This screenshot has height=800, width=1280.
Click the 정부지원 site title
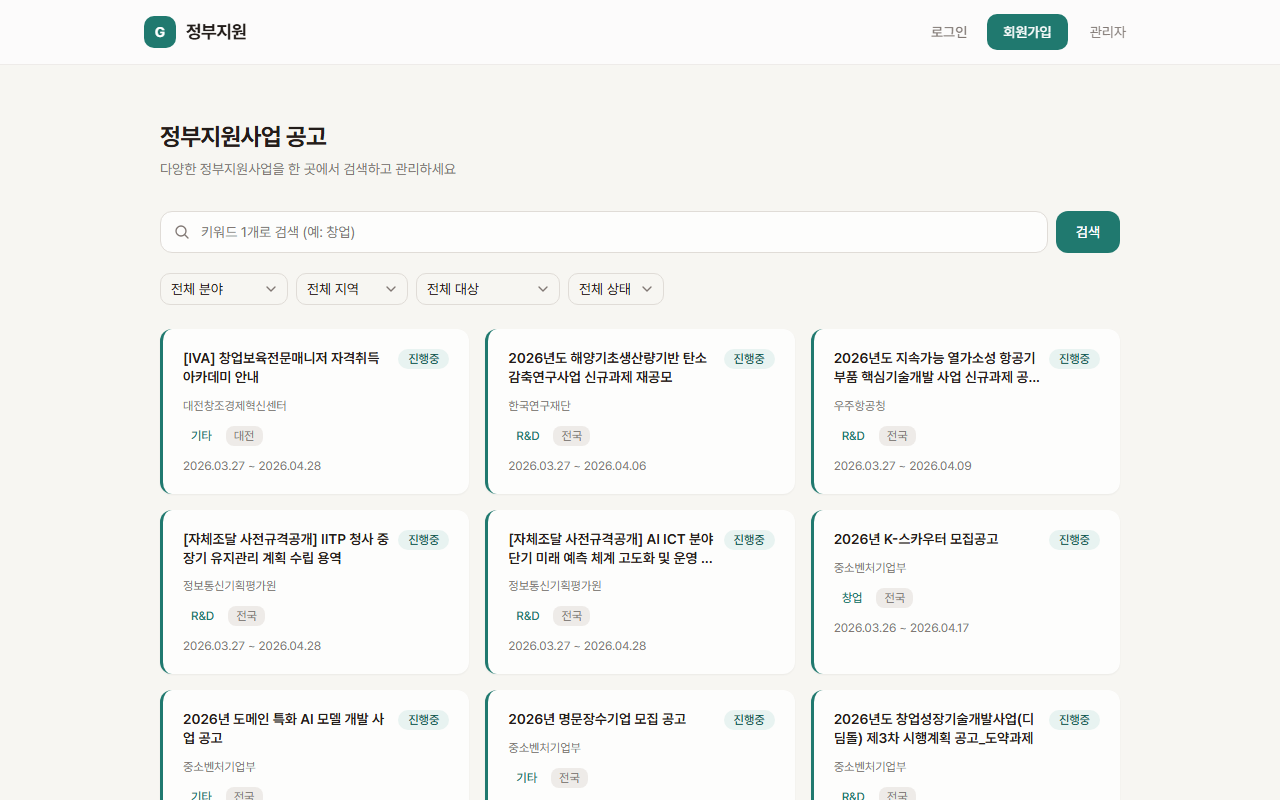pyautogui.click(x=216, y=32)
